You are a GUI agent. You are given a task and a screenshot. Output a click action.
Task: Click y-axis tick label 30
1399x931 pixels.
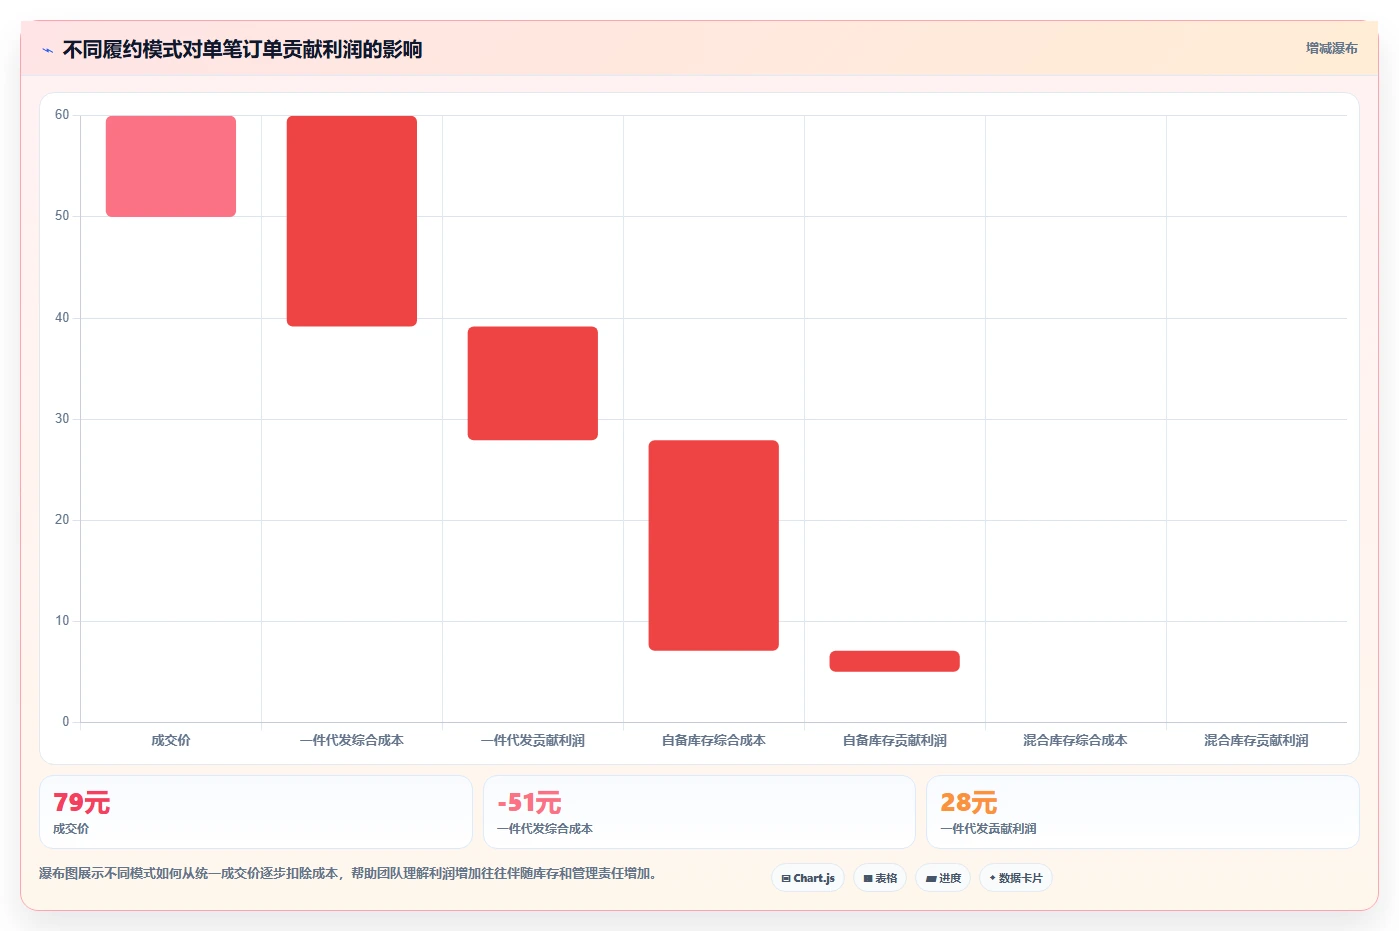[x=62, y=419]
